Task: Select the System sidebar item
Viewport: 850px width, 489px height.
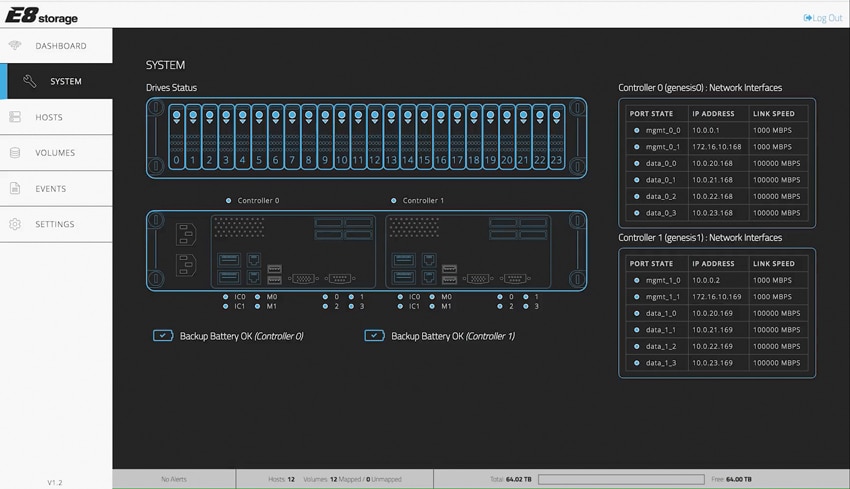Action: (56, 81)
